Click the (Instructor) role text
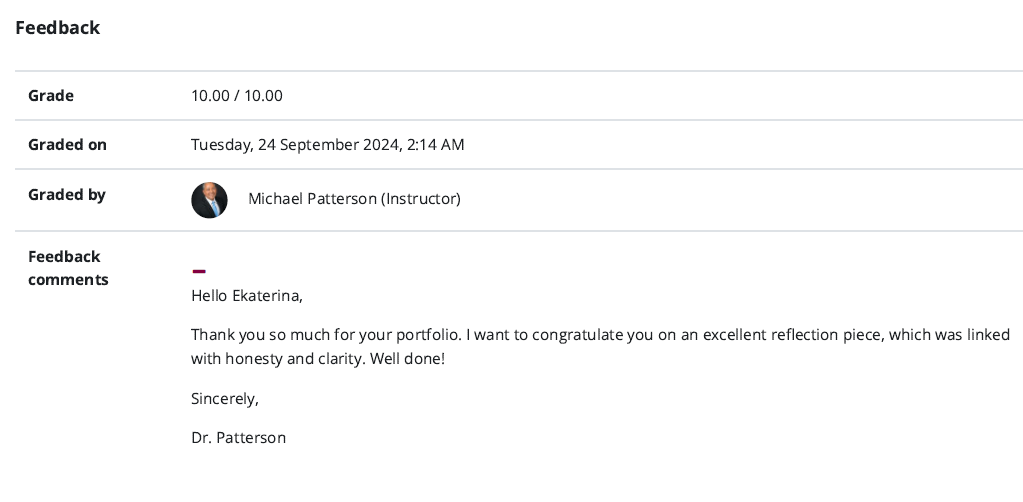This screenshot has width=1023, height=502. (x=421, y=199)
